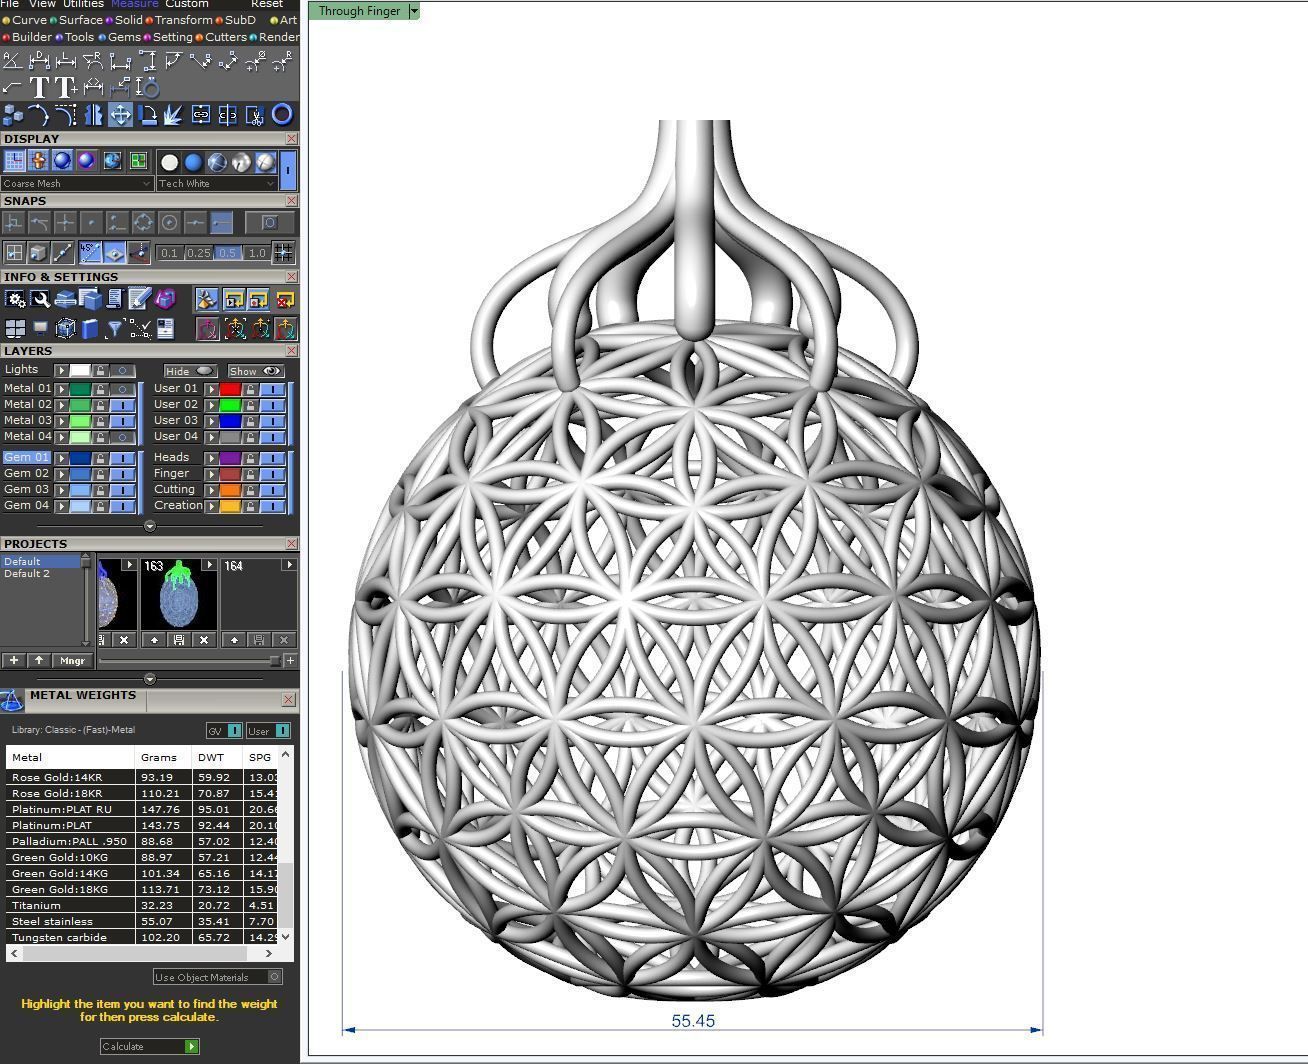This screenshot has width=1308, height=1064.
Task: Click the group blocks icon
Action: [12, 115]
